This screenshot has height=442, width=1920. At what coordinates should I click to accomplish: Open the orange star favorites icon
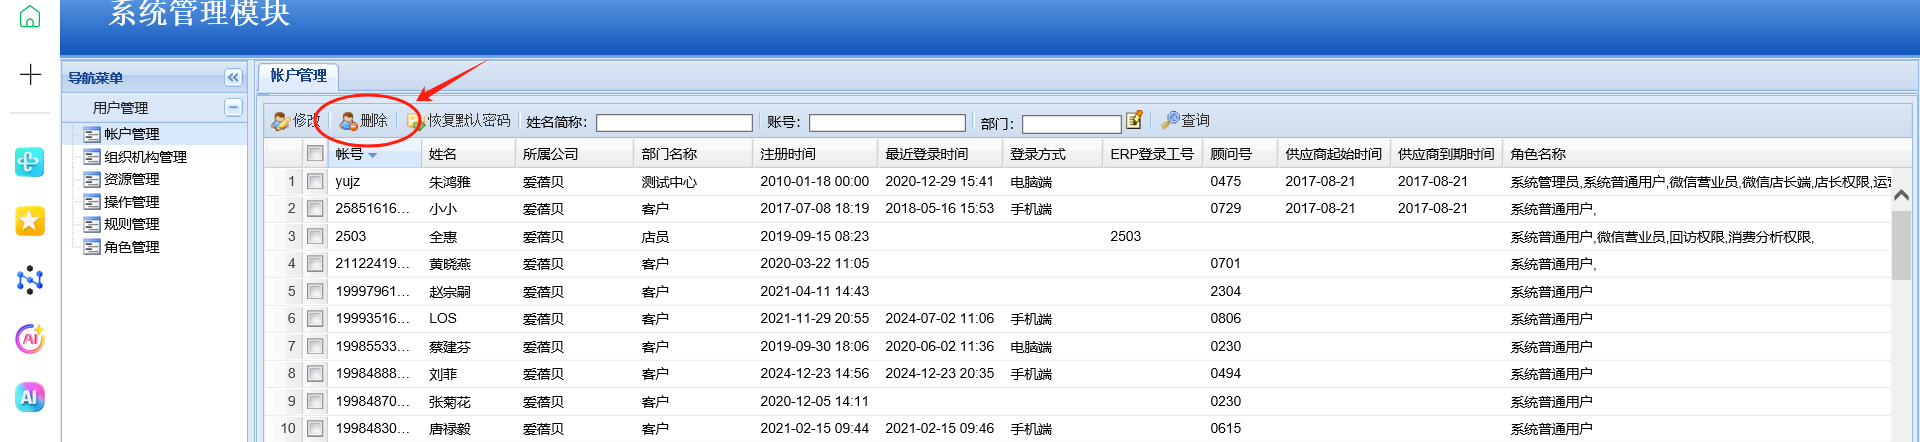[30, 221]
